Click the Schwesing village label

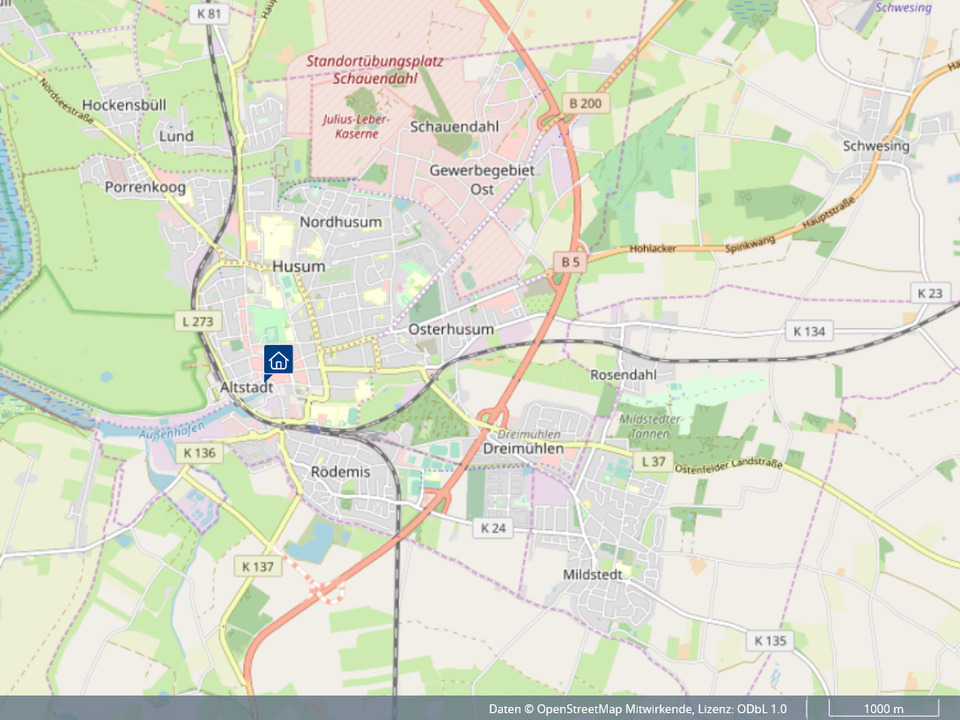coord(876,146)
